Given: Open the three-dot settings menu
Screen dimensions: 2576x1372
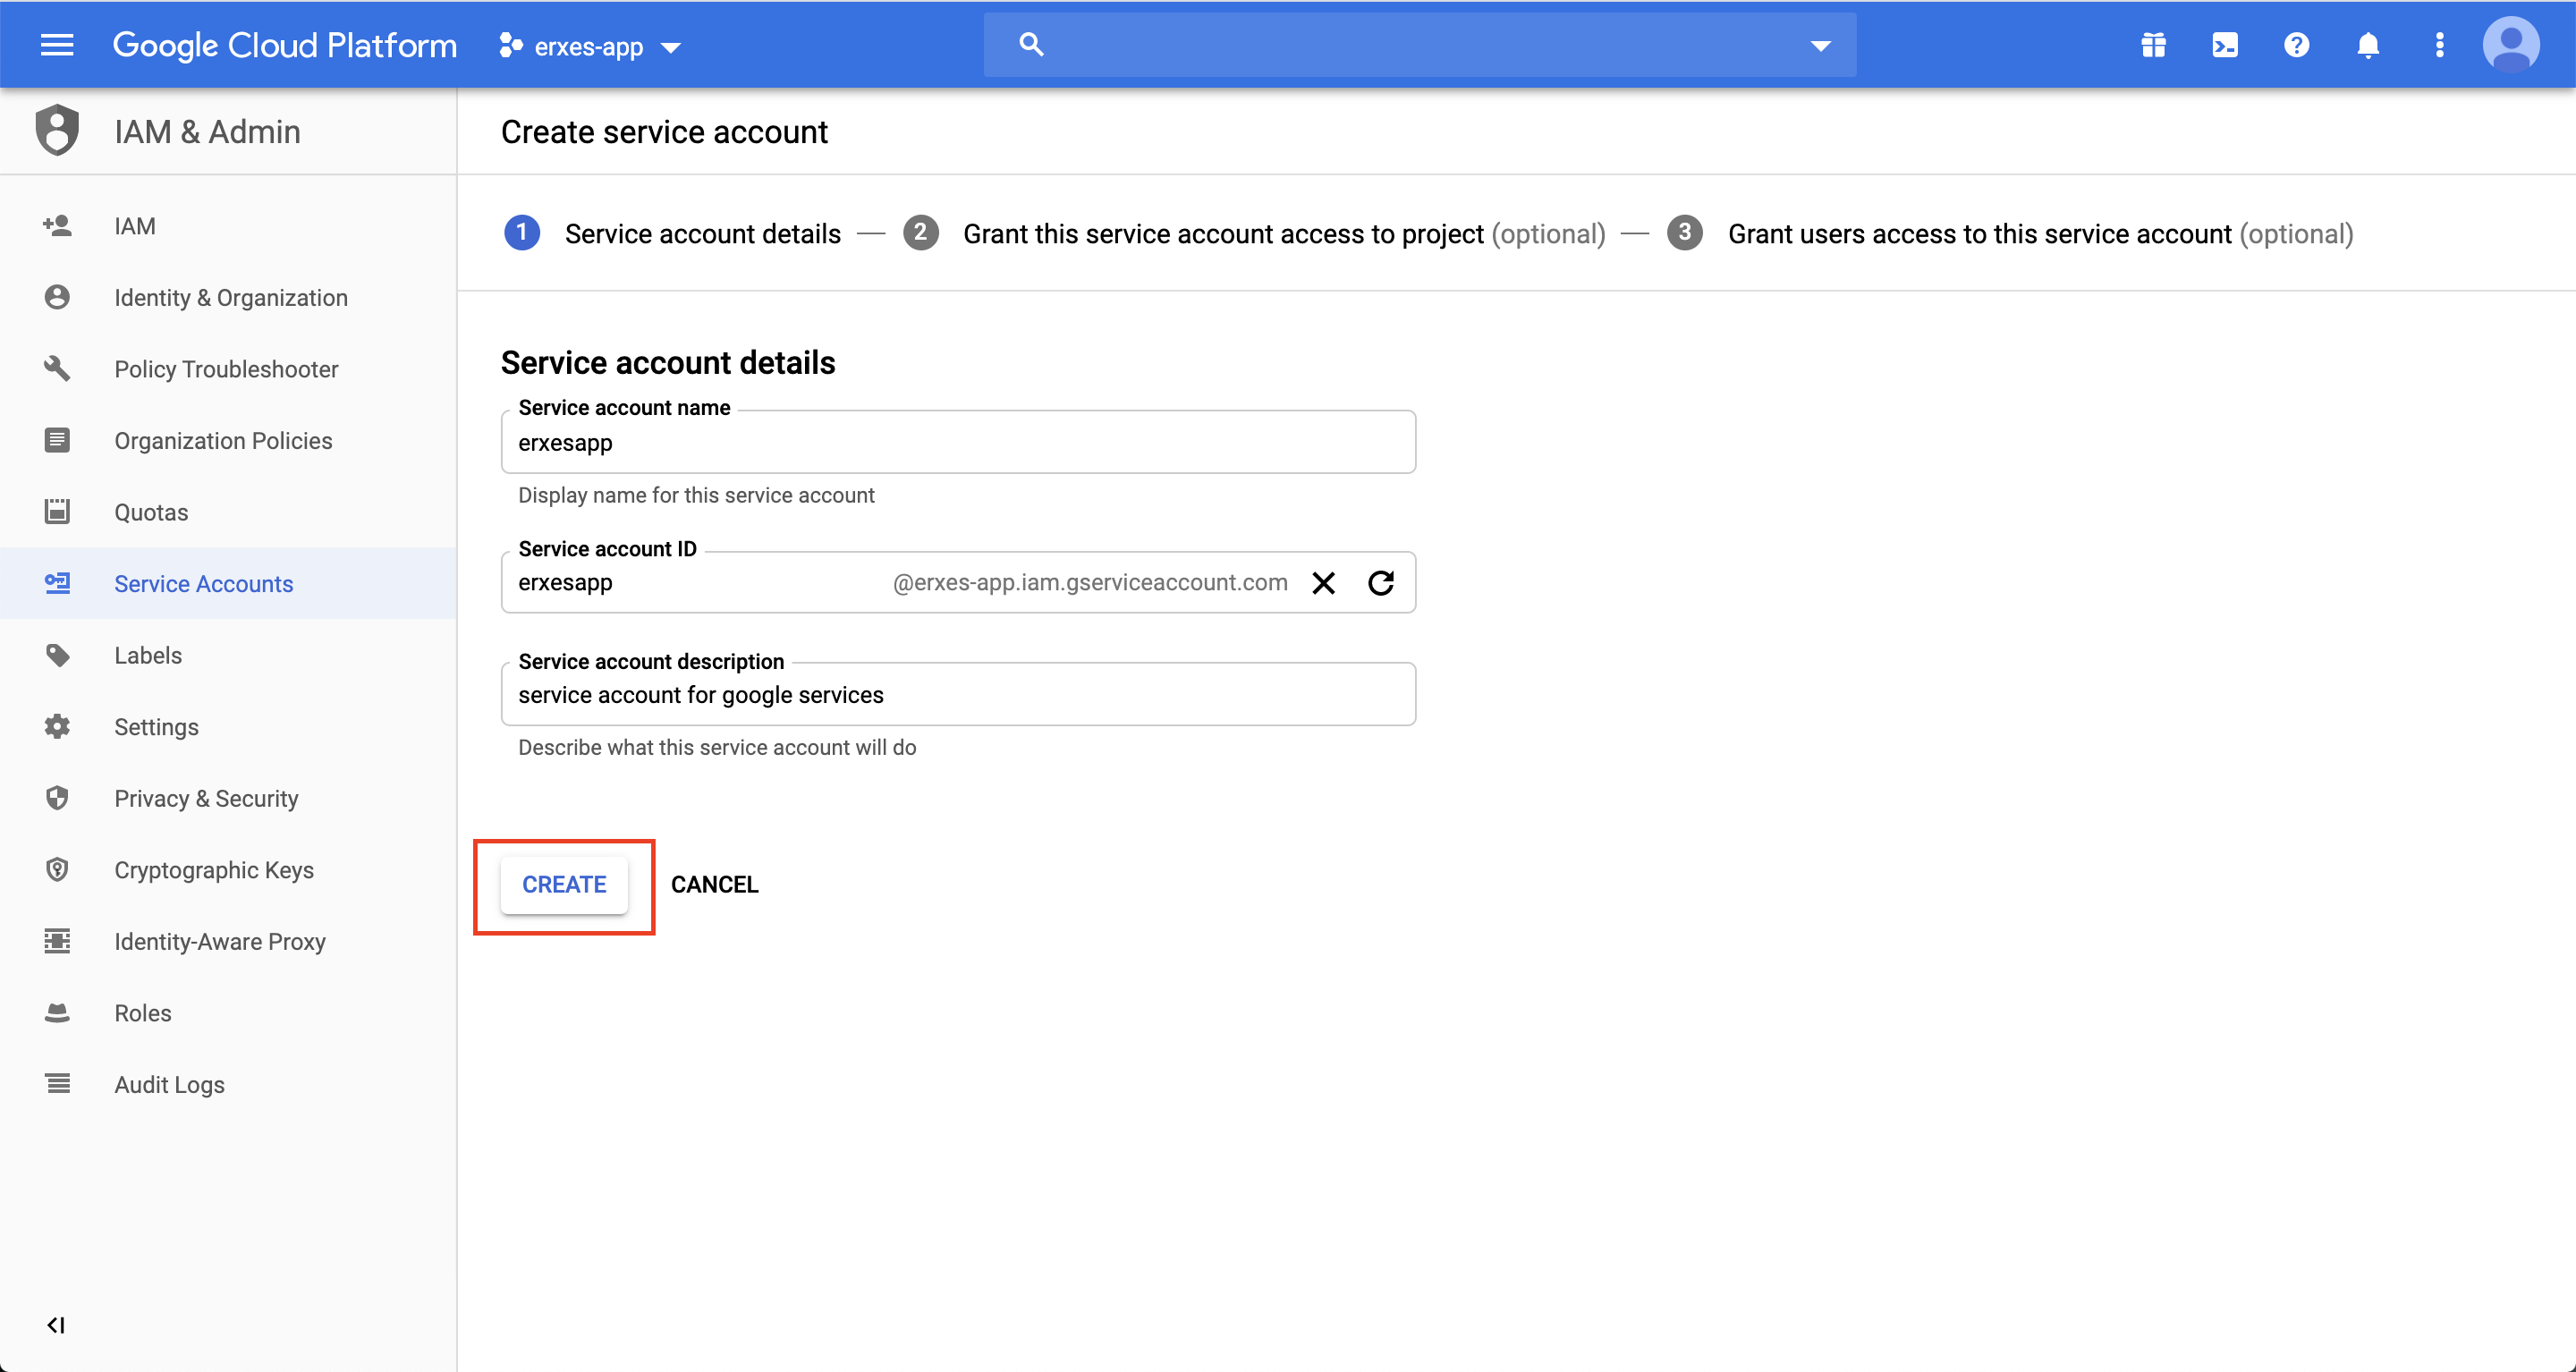Looking at the screenshot, I should [2439, 45].
